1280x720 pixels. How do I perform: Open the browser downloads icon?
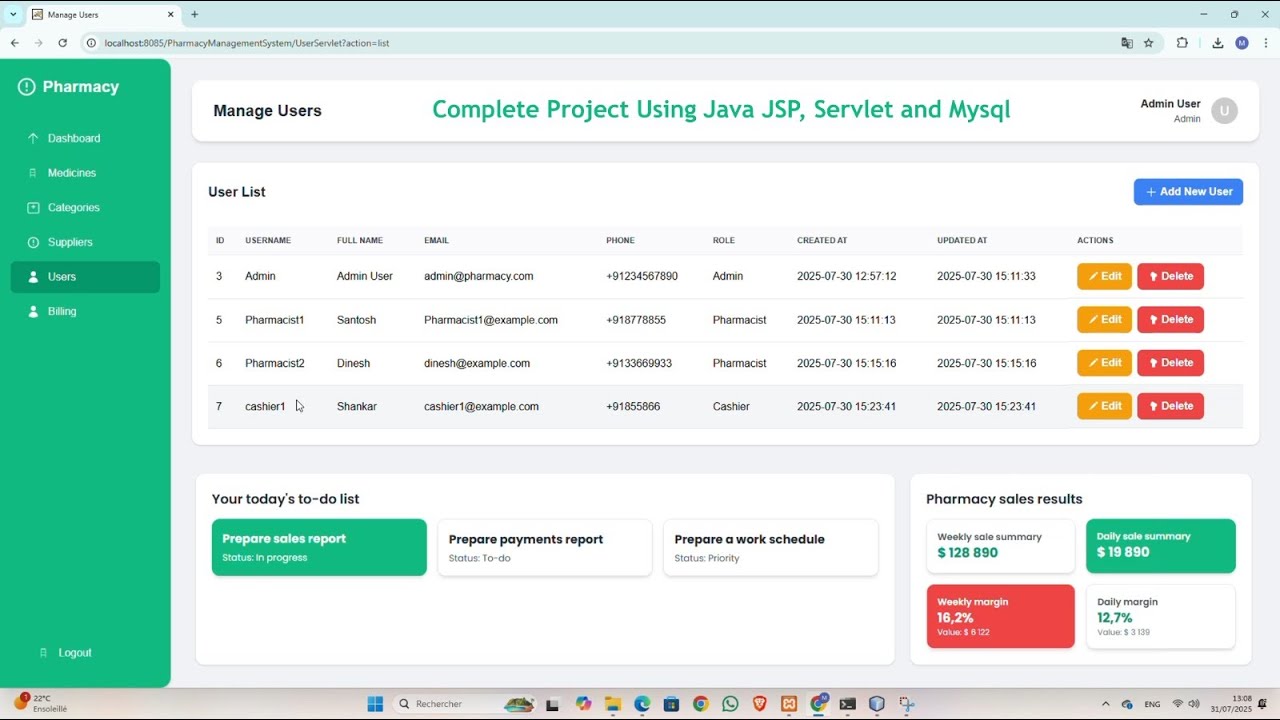point(1217,43)
